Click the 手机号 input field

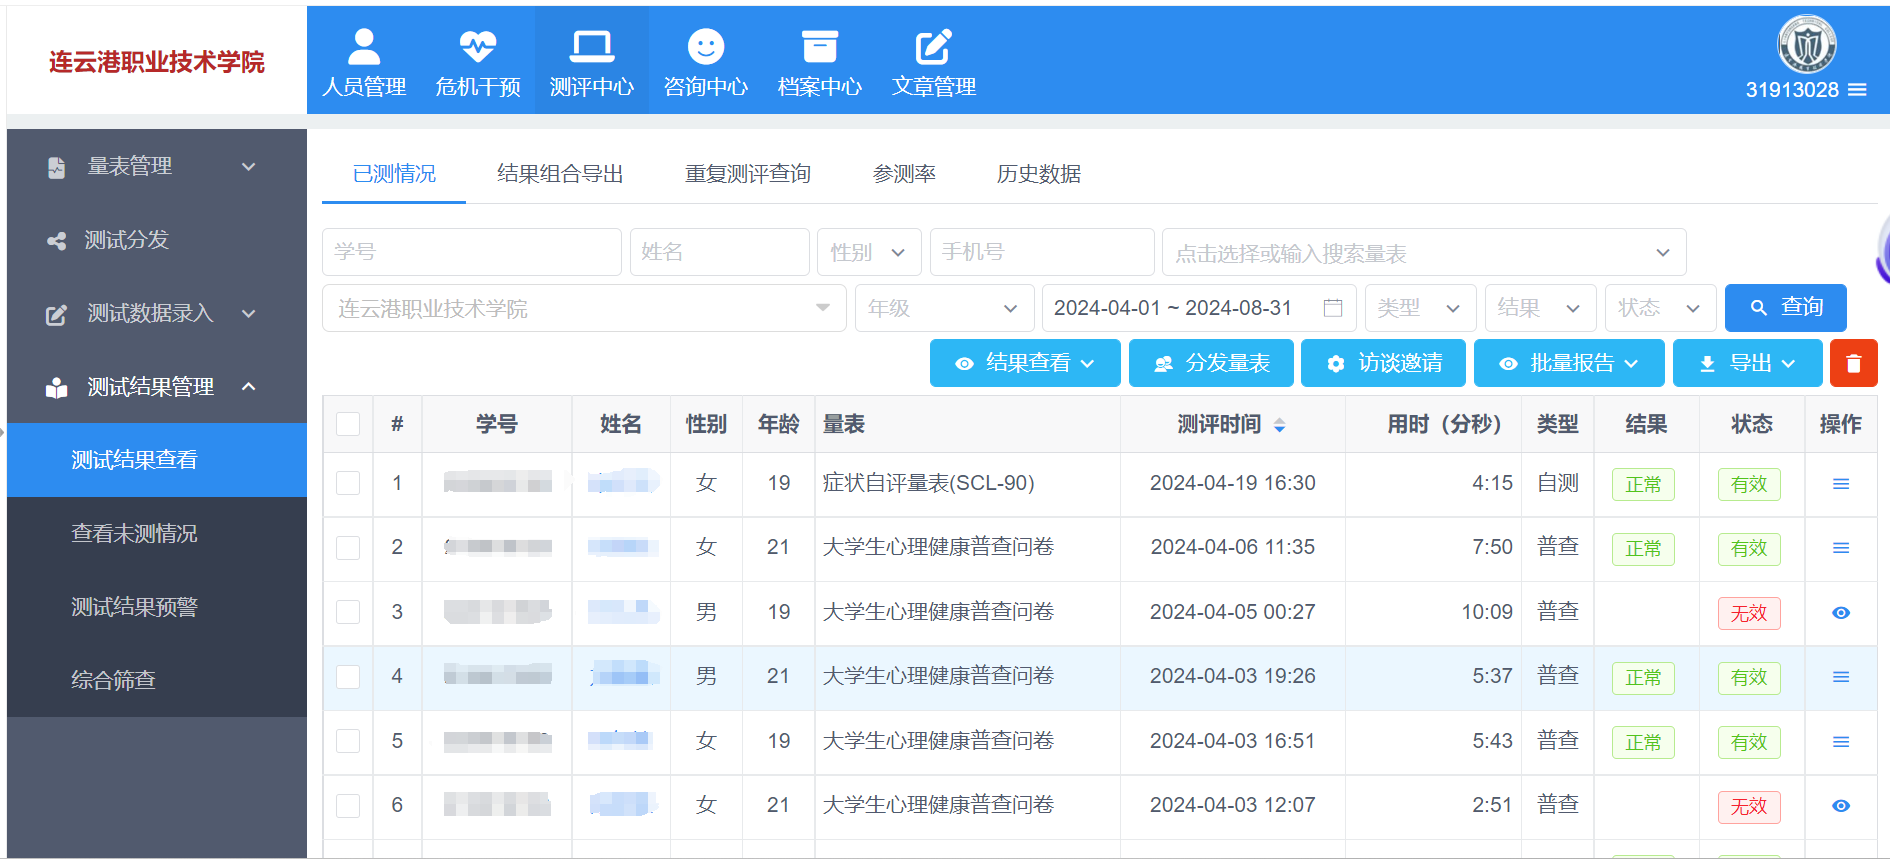click(x=1042, y=252)
